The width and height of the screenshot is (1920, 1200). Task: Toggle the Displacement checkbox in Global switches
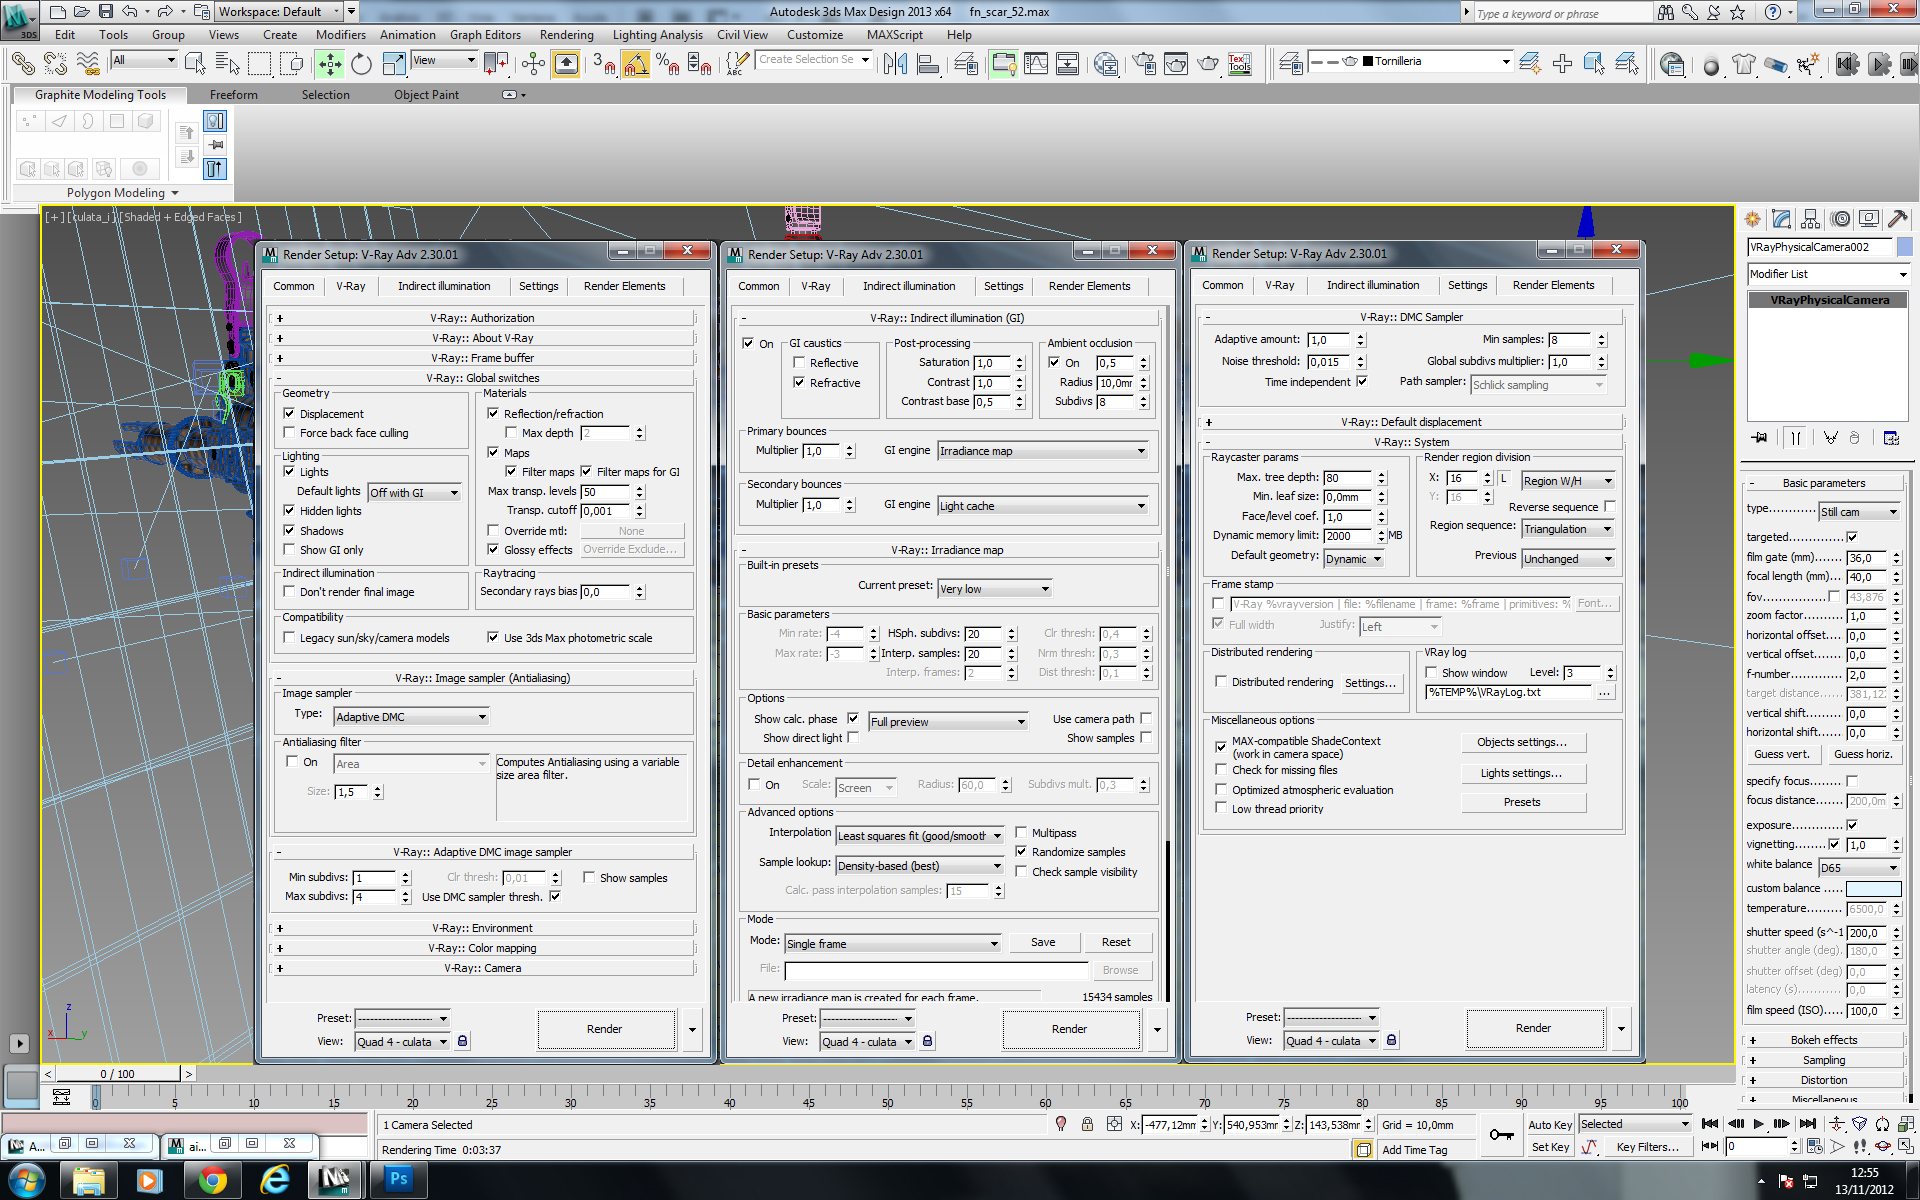[289, 414]
